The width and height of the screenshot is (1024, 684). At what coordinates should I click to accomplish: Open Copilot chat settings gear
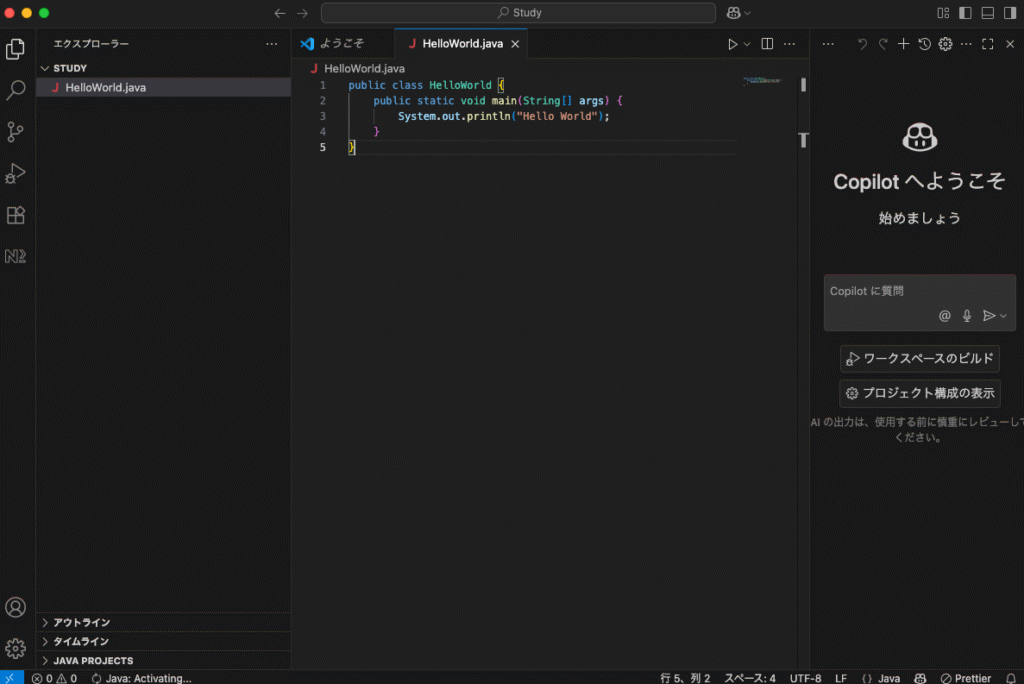coord(945,44)
